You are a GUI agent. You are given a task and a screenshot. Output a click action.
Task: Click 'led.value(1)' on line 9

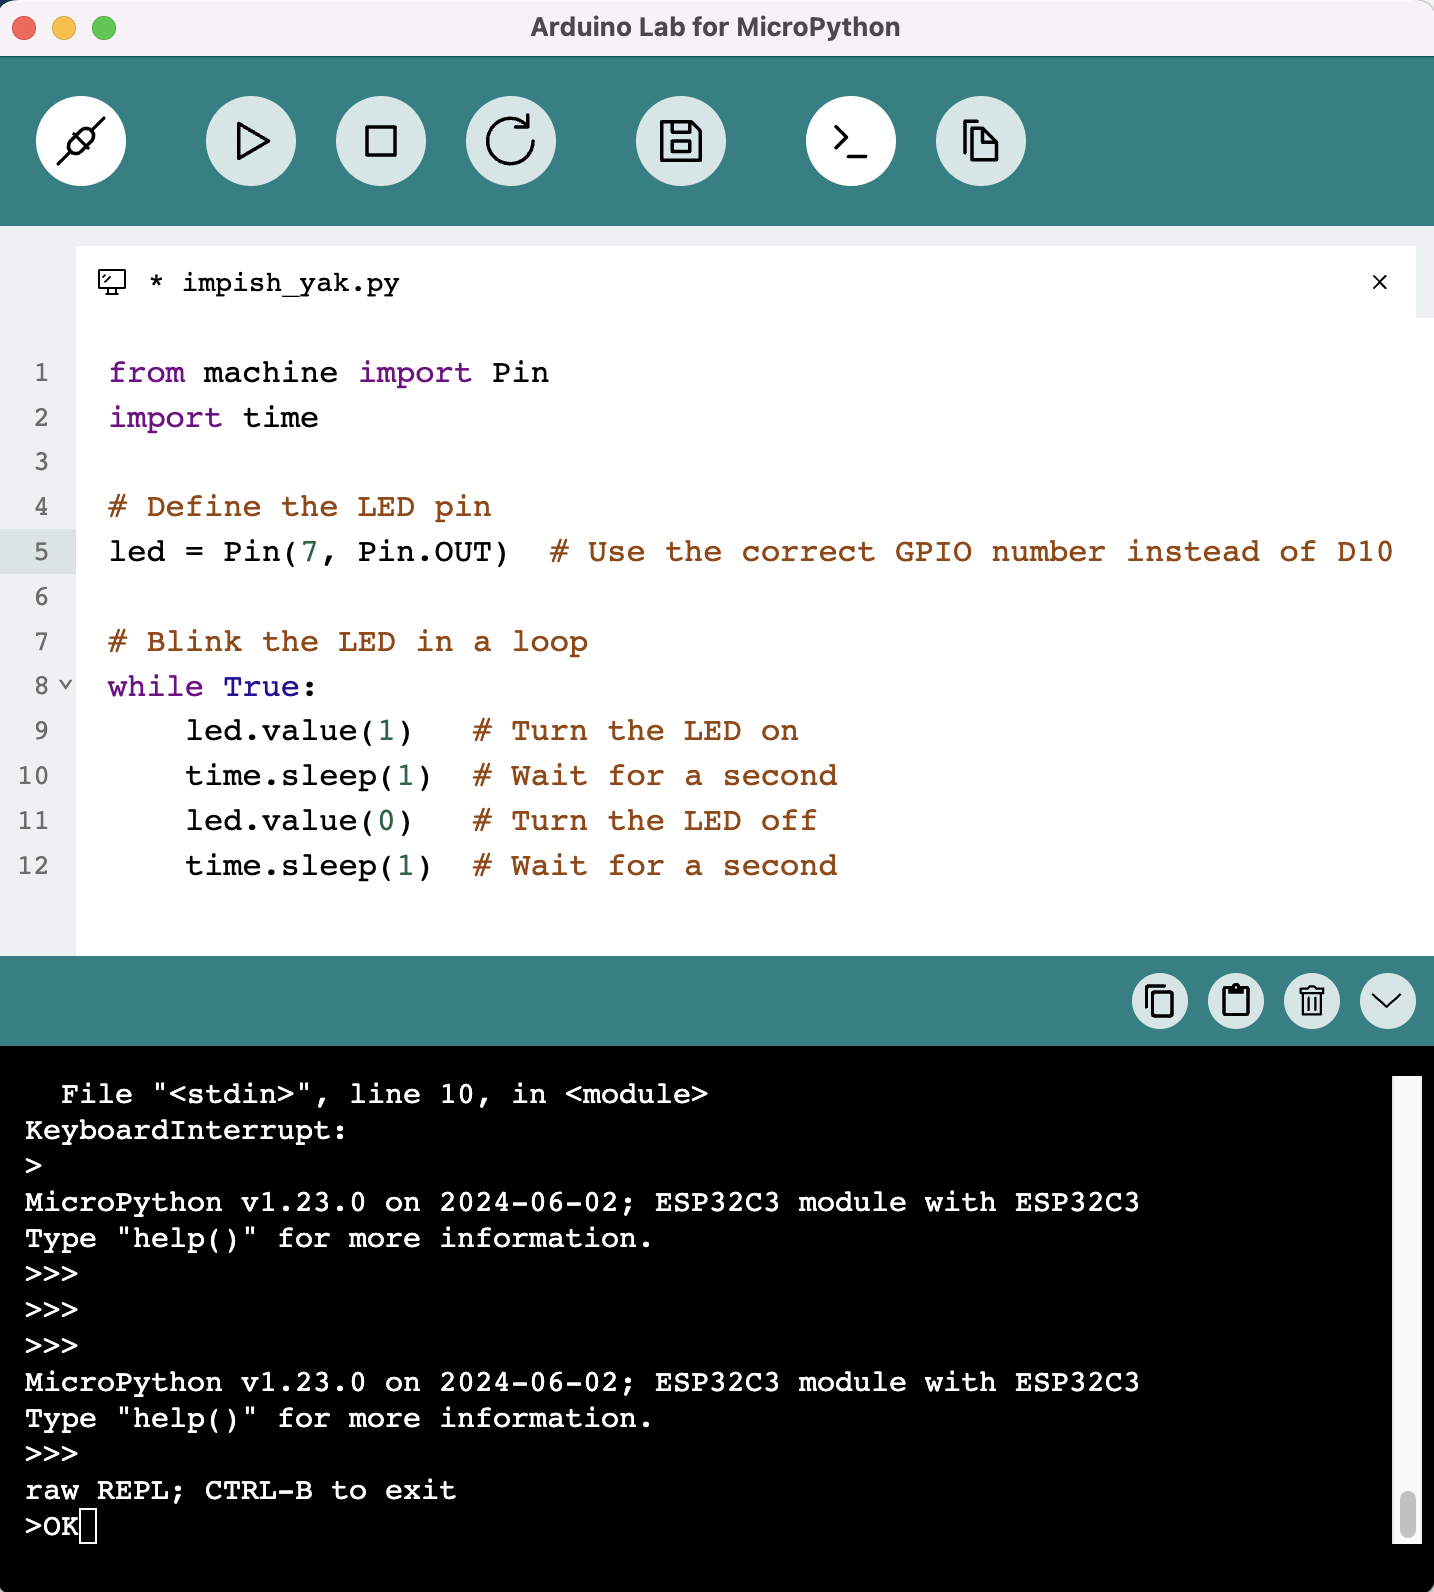(x=299, y=731)
